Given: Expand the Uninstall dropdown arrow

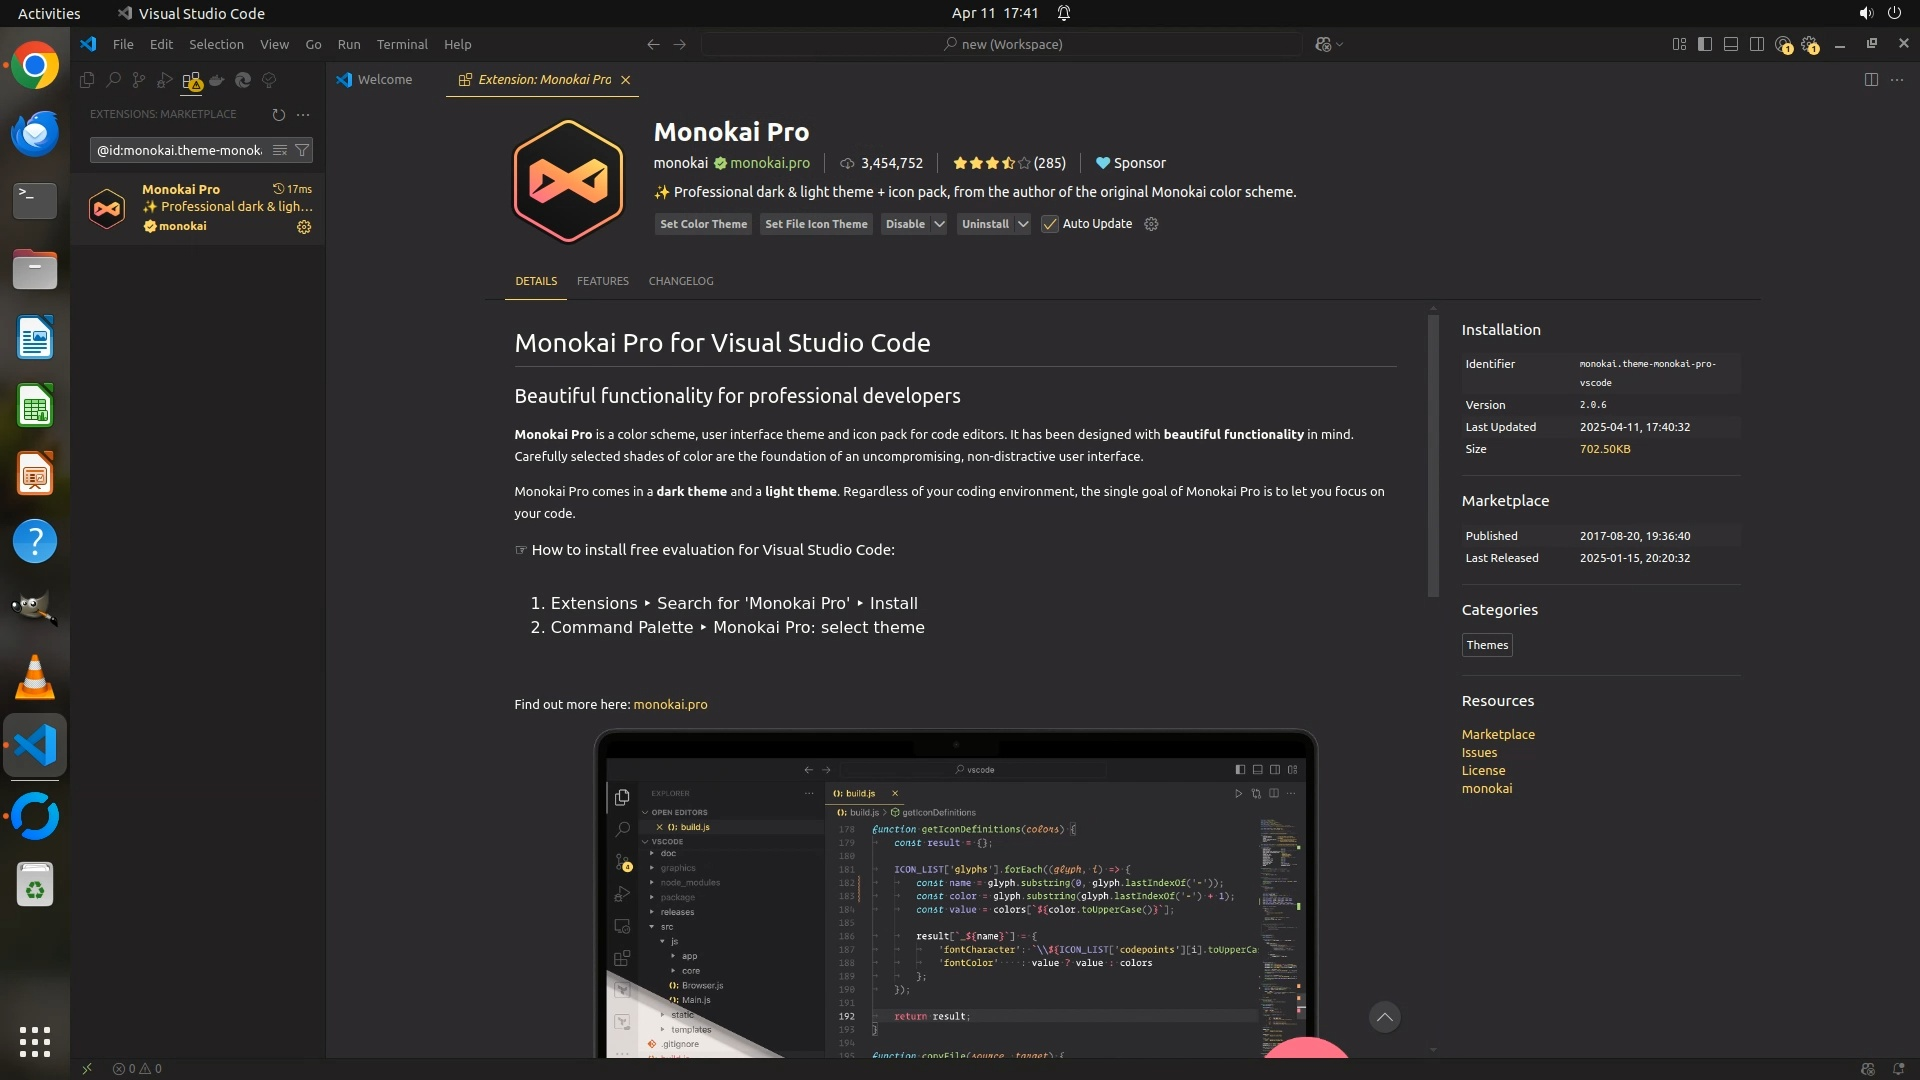Looking at the screenshot, I should (x=1022, y=224).
